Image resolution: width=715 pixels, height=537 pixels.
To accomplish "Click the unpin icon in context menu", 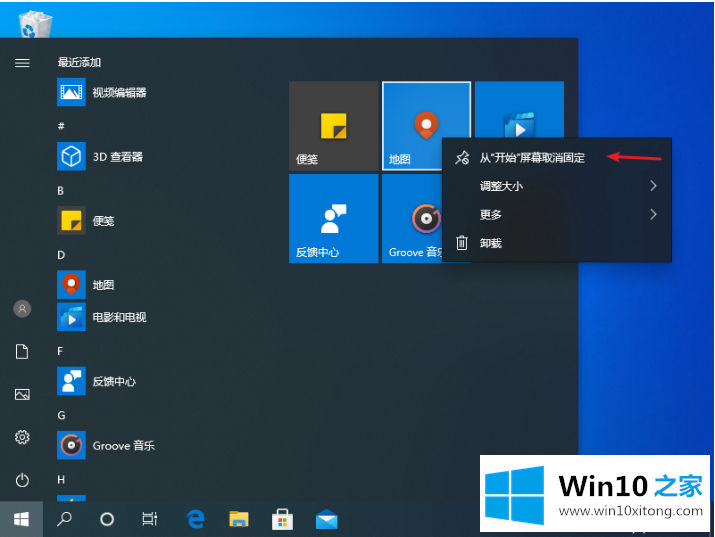I will pos(462,158).
